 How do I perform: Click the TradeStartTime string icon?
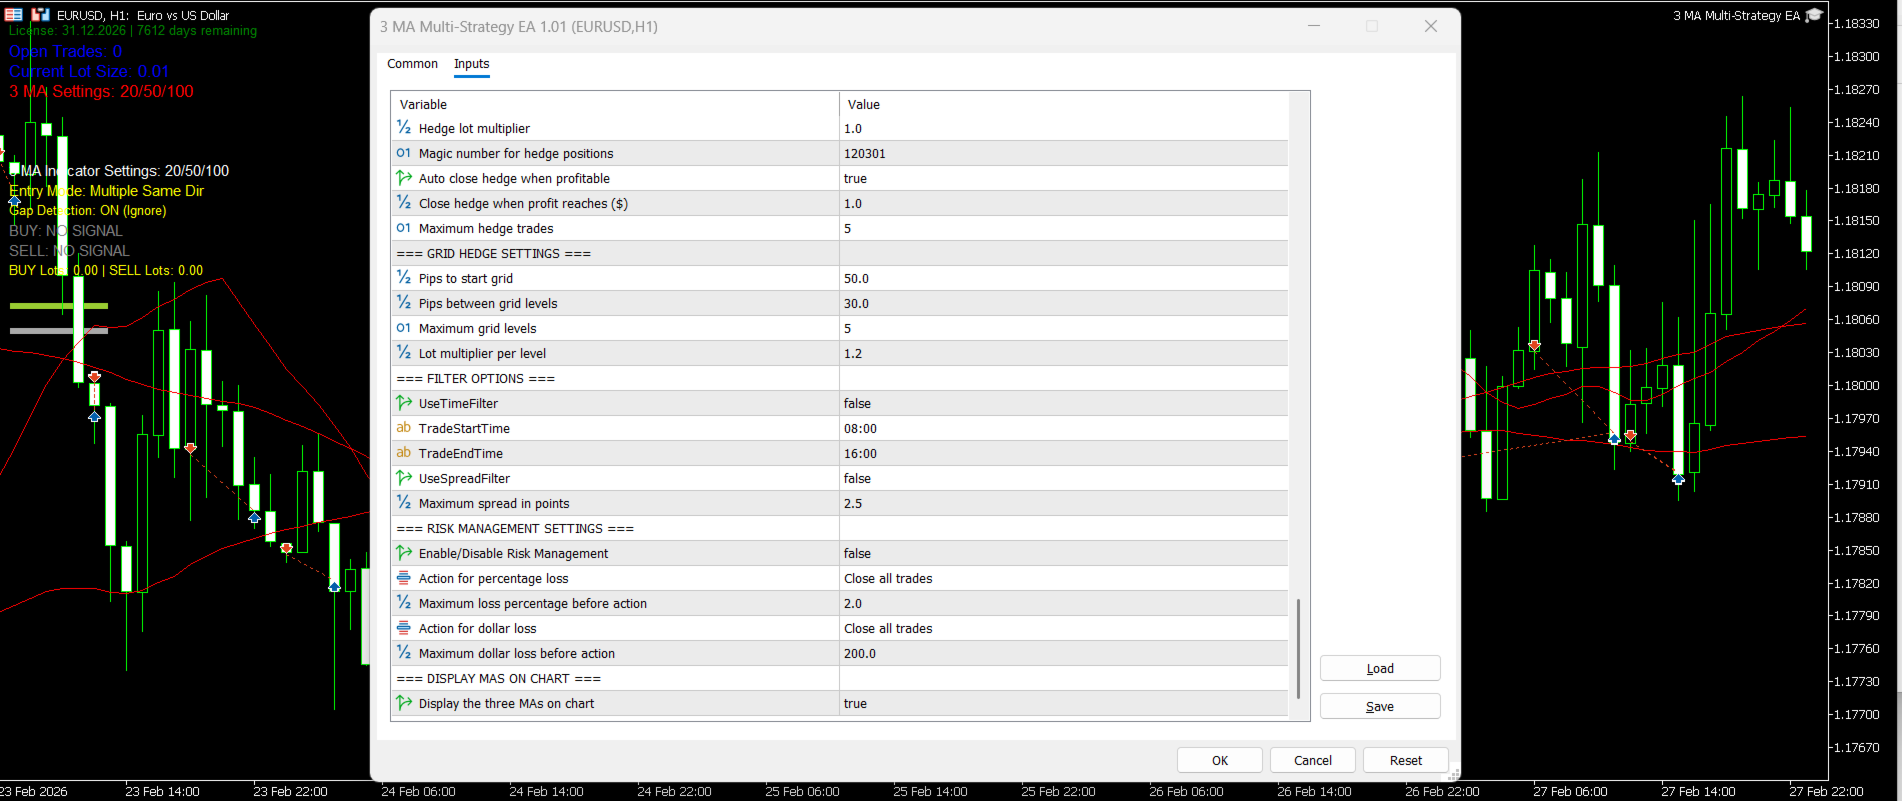click(404, 428)
